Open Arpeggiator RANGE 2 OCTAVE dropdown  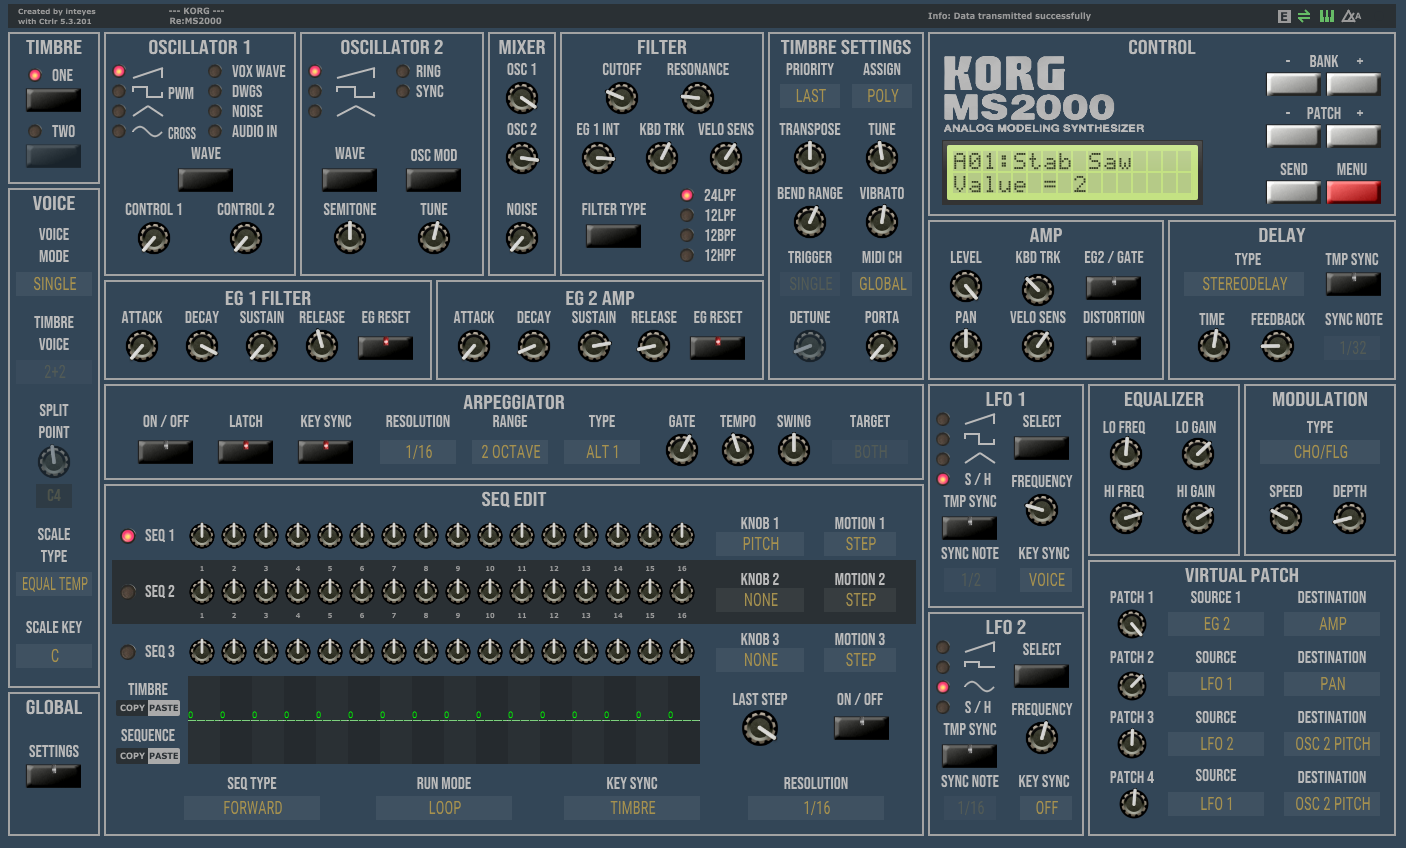click(510, 452)
